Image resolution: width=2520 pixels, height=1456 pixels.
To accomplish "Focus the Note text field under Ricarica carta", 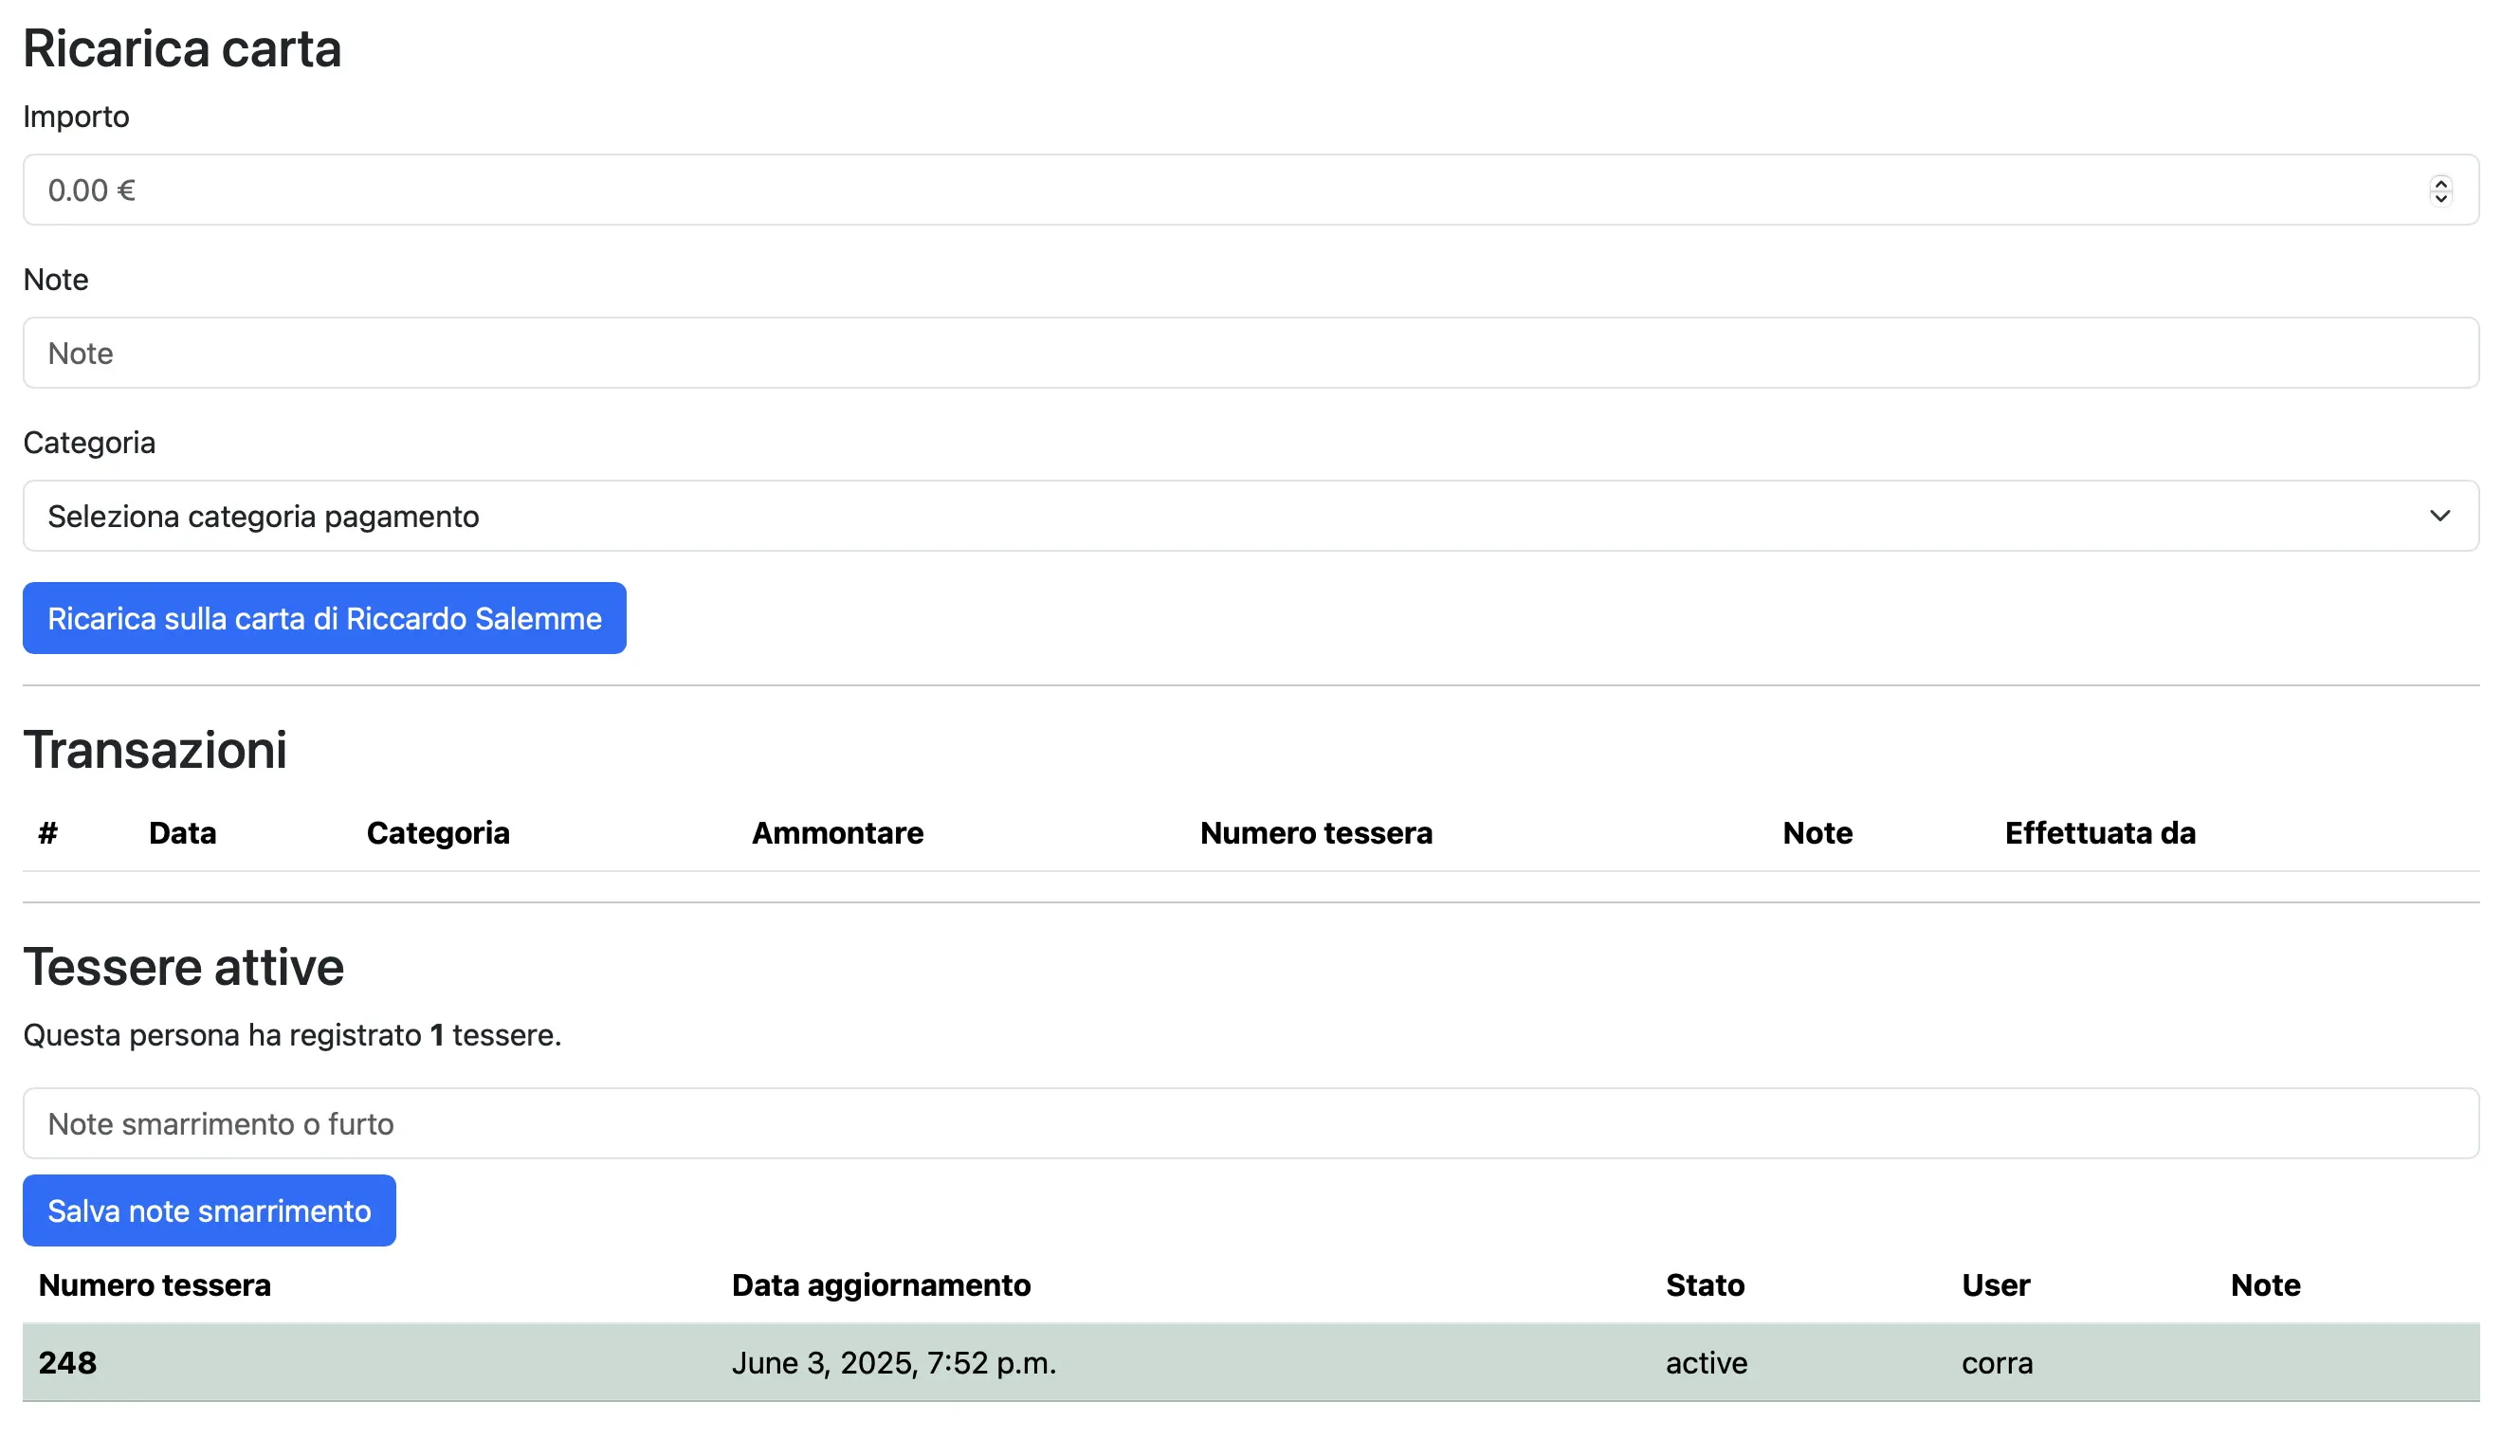I will coord(1250,353).
